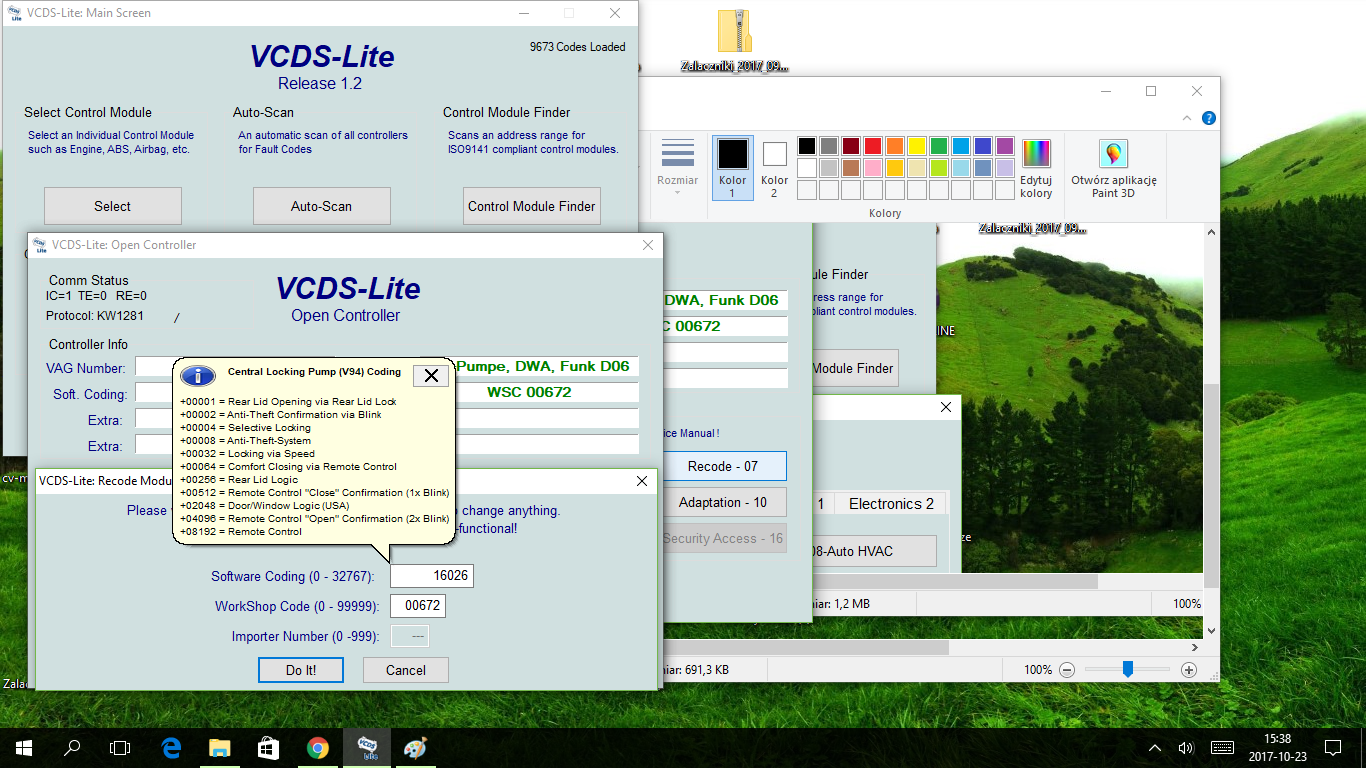Pick the brown swatch in Paint palette

pos(851,168)
